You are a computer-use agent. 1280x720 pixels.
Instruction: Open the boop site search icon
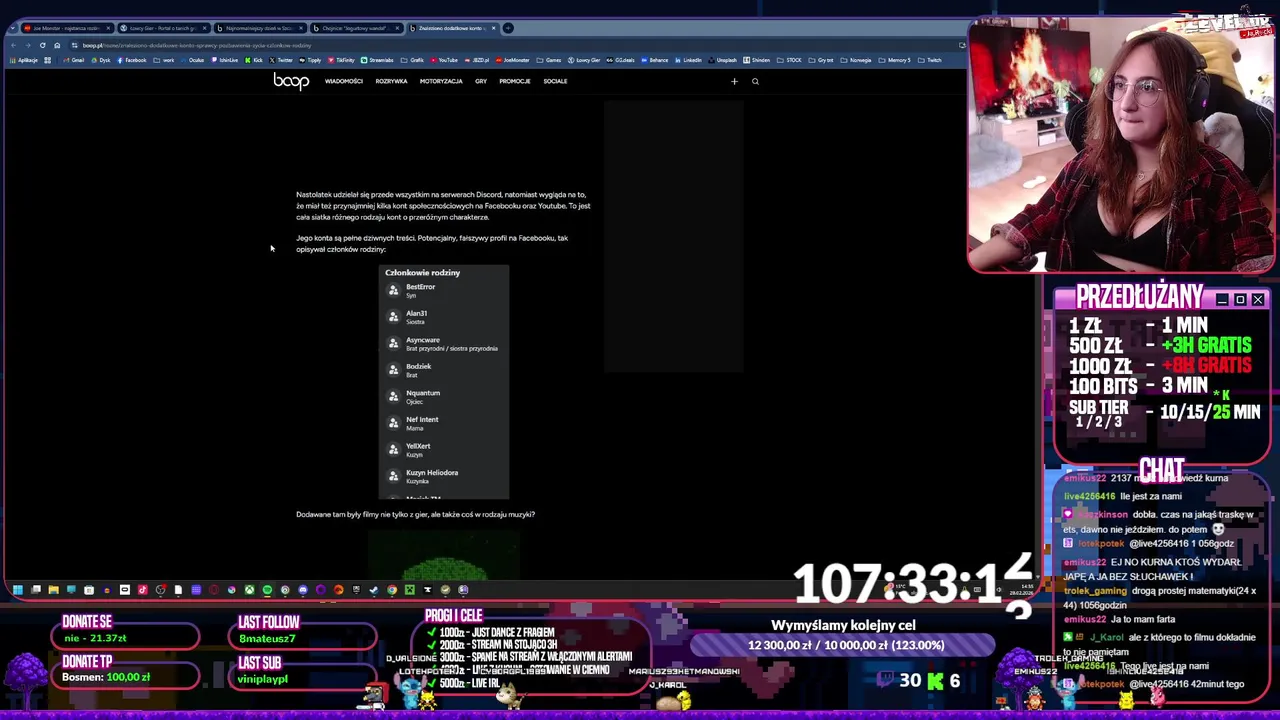(755, 81)
